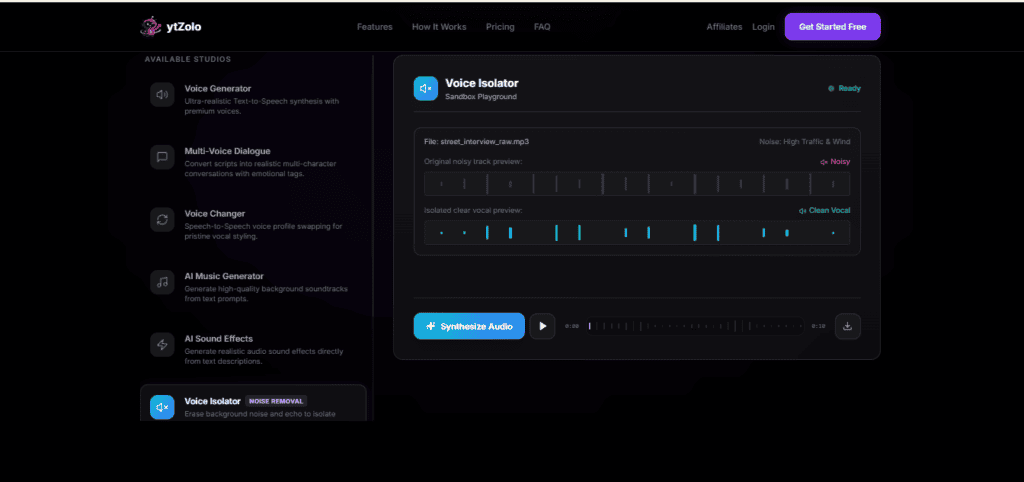Seek within the playback progress bar
The image size is (1024, 482).
[695, 327]
